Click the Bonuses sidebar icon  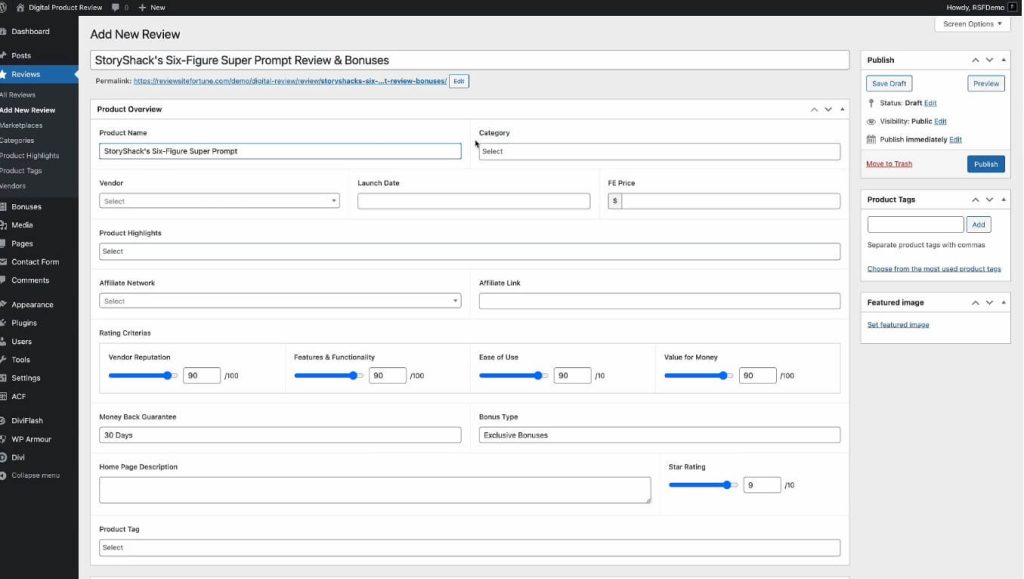click(3, 206)
